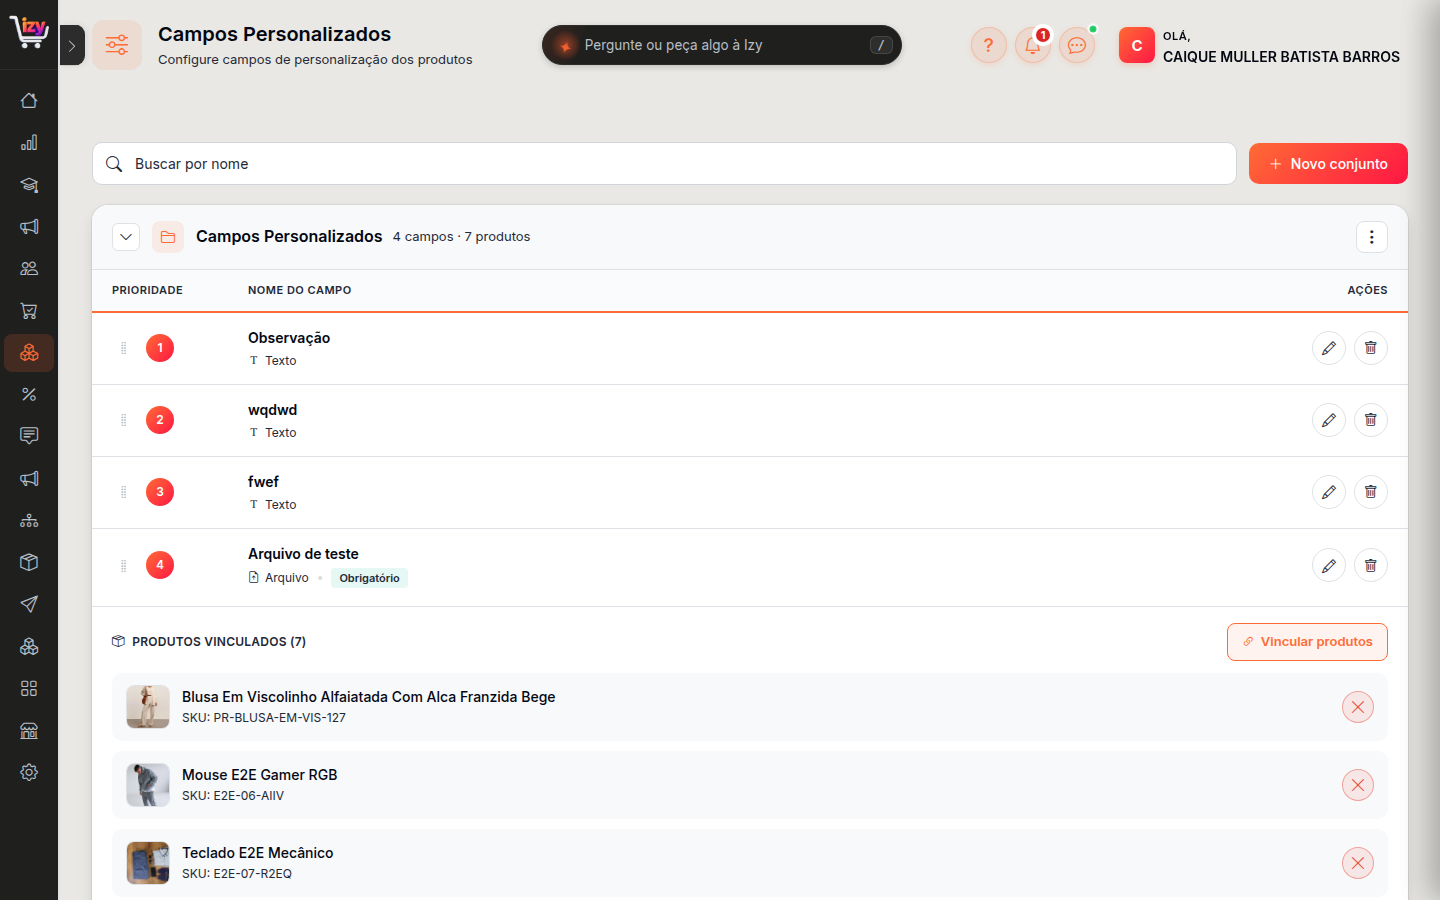Screen dimensions: 1440x900
Task: Click the priority 2 badge
Action: coord(160,420)
